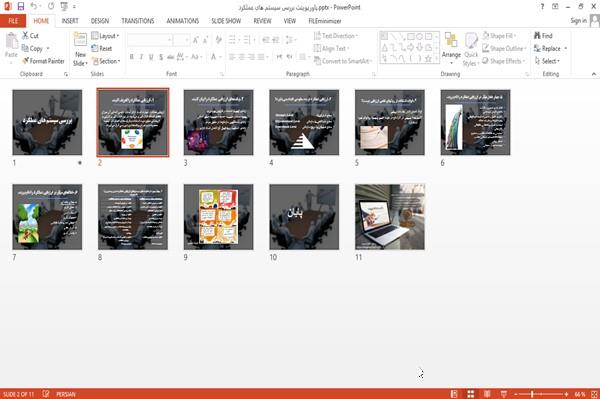Click PERSIAN language indicator

[x=66, y=394]
